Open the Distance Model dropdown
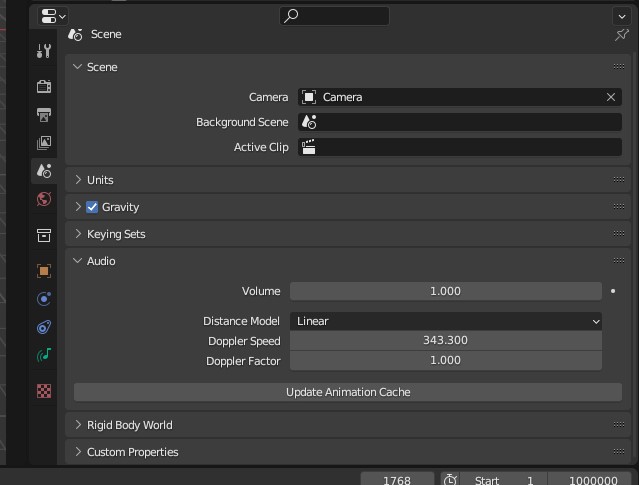 click(x=446, y=321)
